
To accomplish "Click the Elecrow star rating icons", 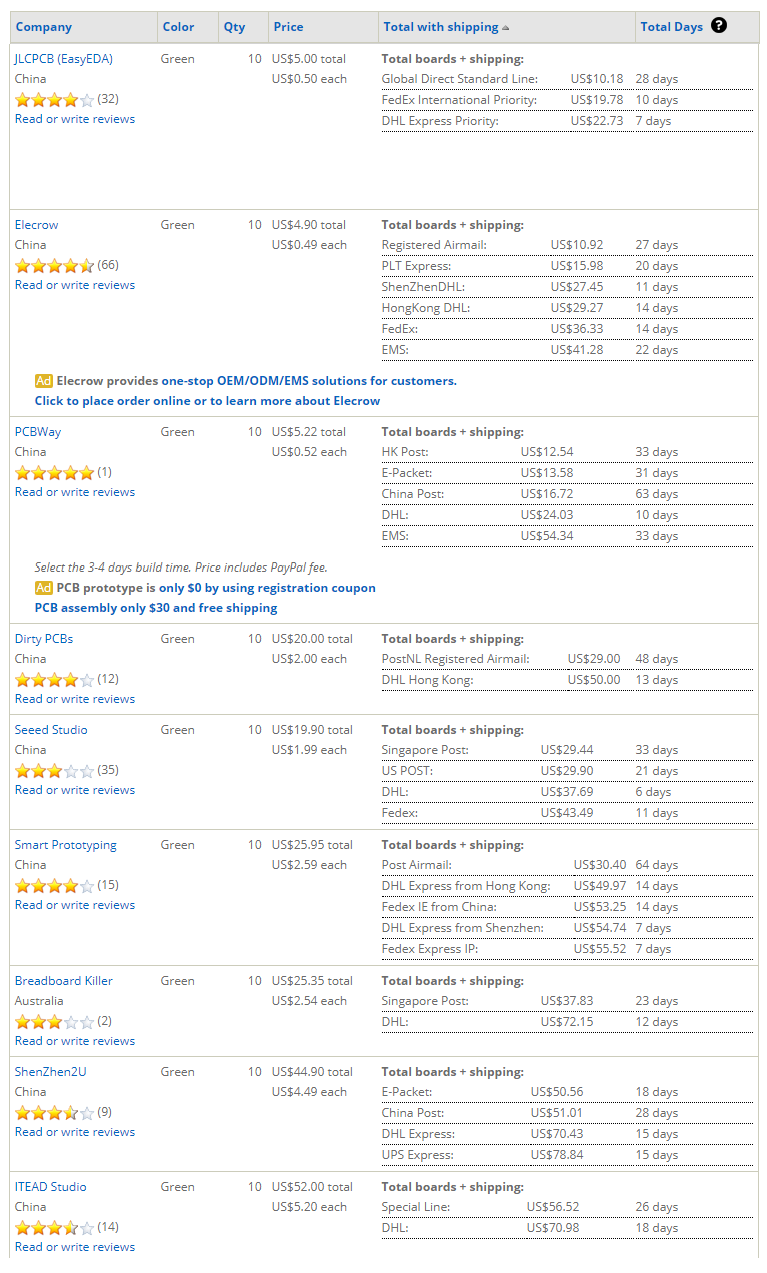I will pos(55,265).
